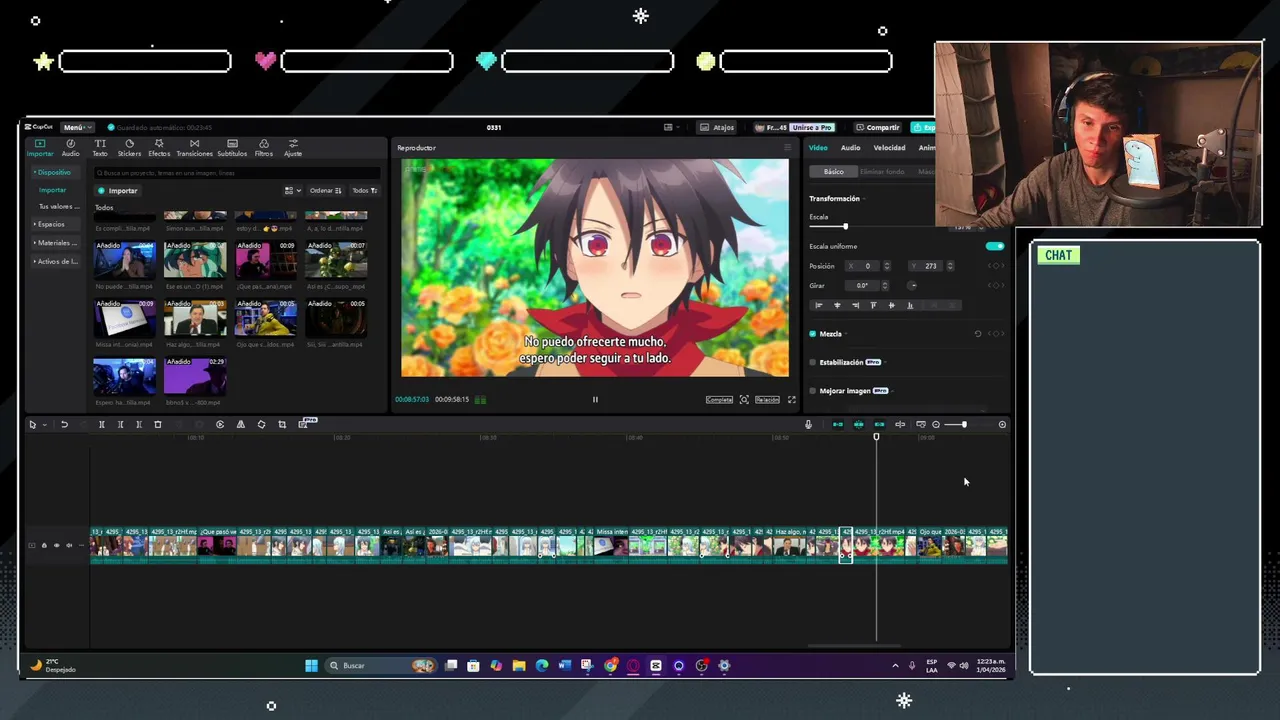The width and height of the screenshot is (1280, 720).
Task: Click the player focus/scan frame icon
Action: tap(744, 400)
